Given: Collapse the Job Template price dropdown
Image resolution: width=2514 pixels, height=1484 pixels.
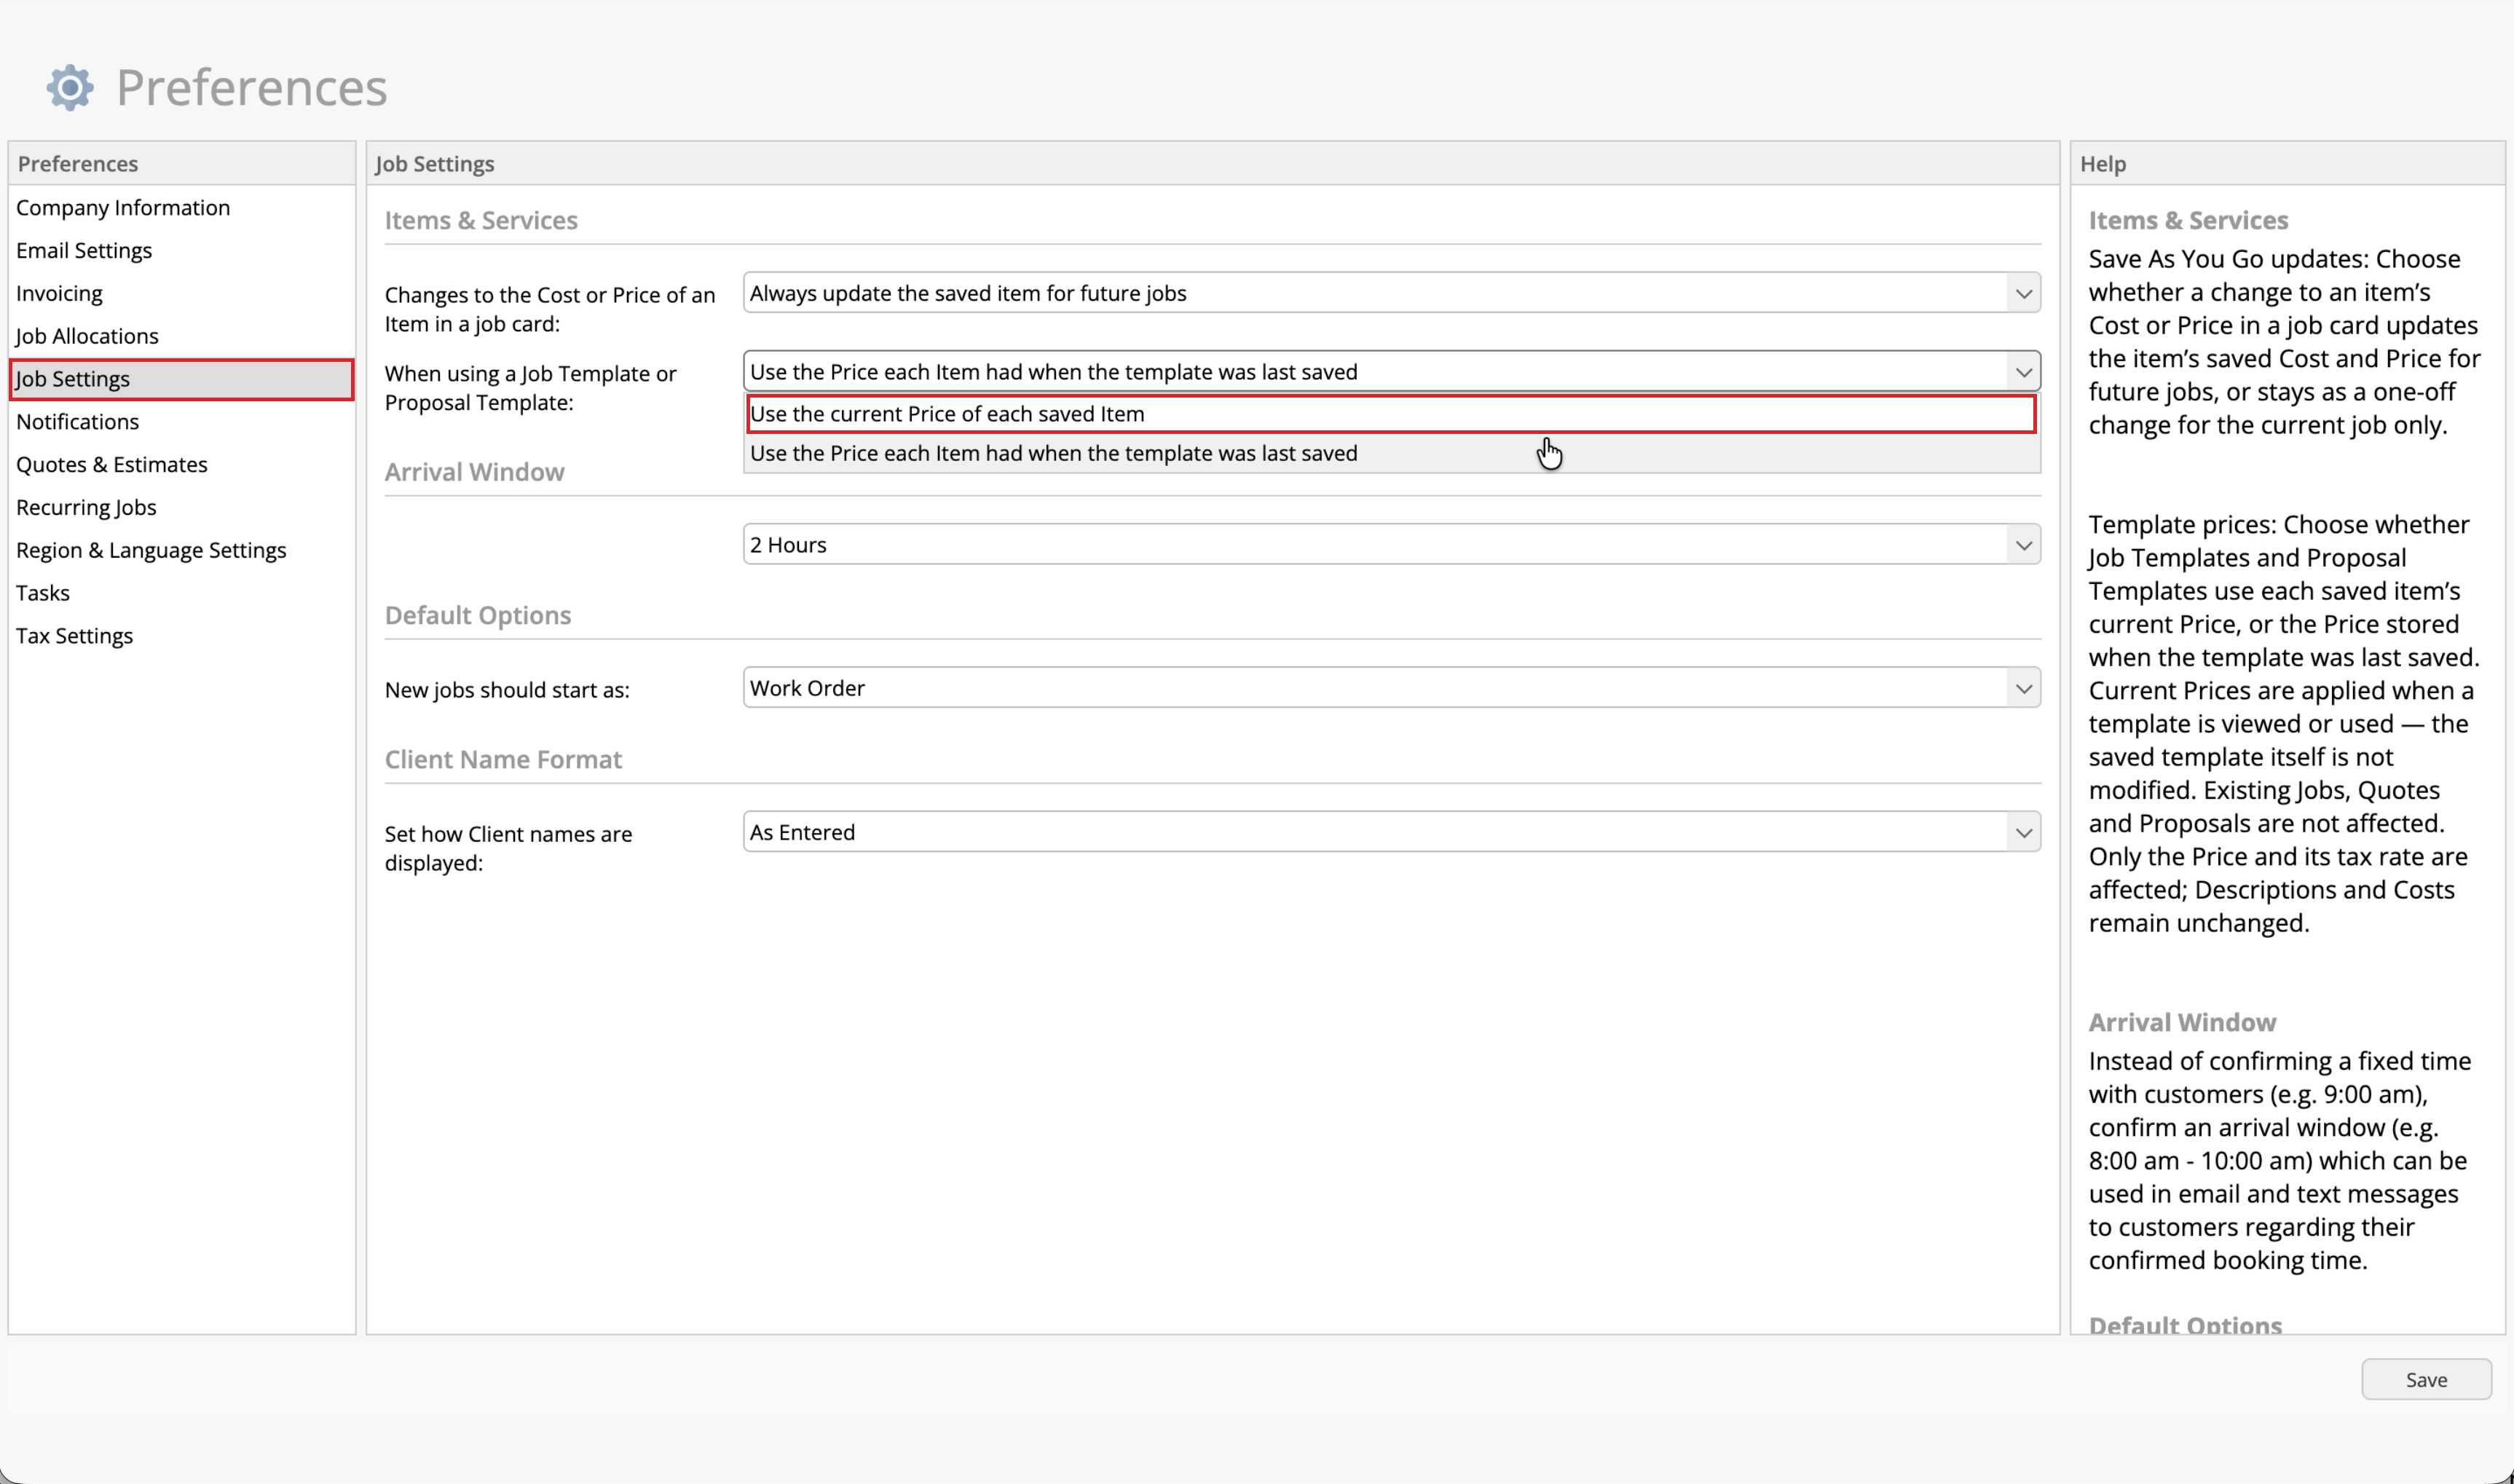Looking at the screenshot, I should (x=1391, y=372).
